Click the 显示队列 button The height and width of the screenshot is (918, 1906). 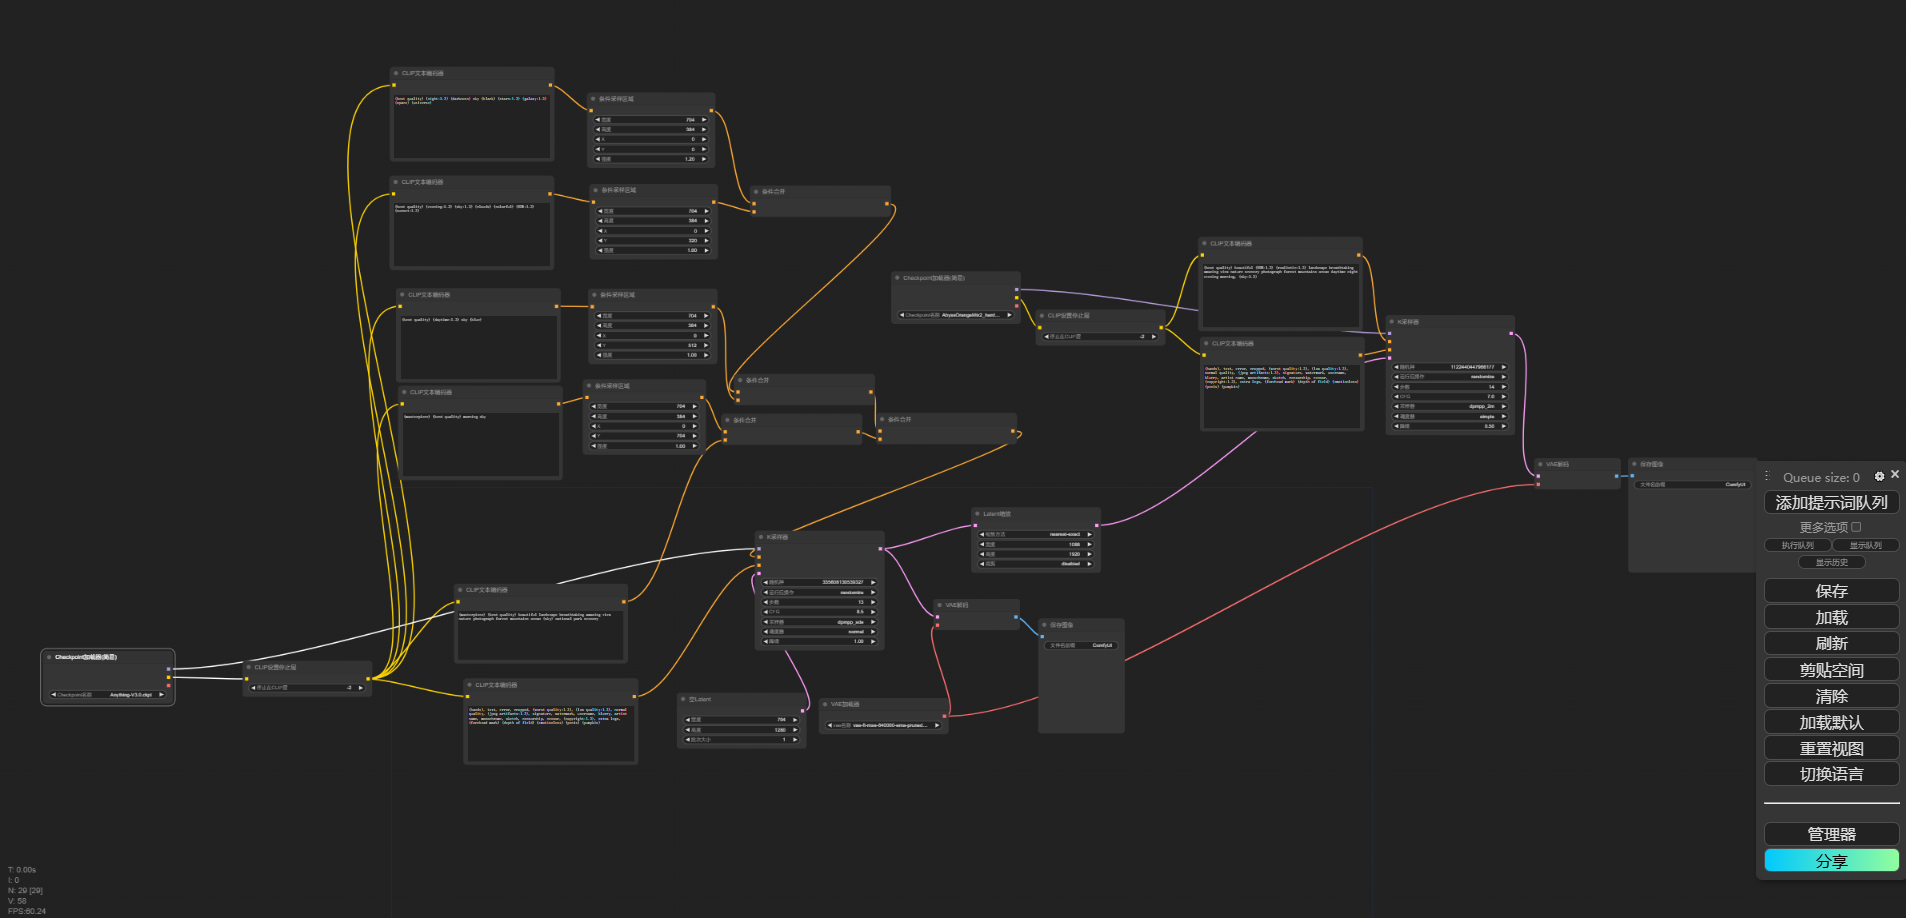[1865, 545]
